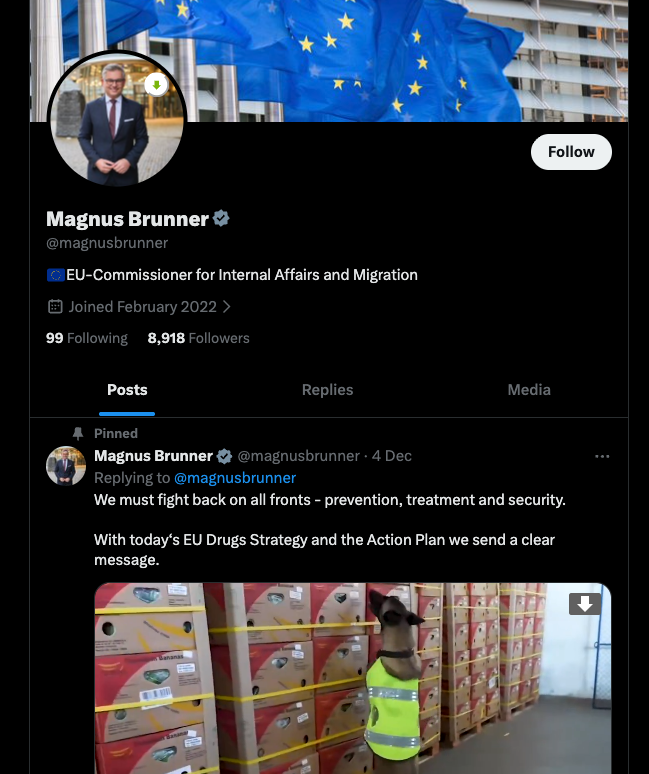Viewport: 649px width, 774px height.
Task: Switch to the Media tab
Action: tap(529, 389)
